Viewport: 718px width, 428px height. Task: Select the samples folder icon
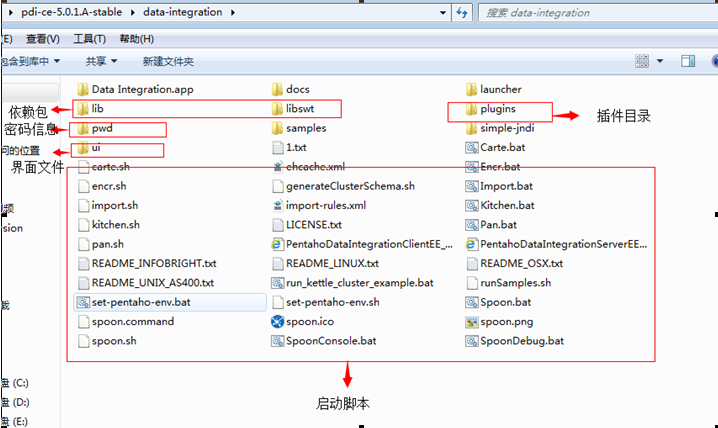coord(277,128)
